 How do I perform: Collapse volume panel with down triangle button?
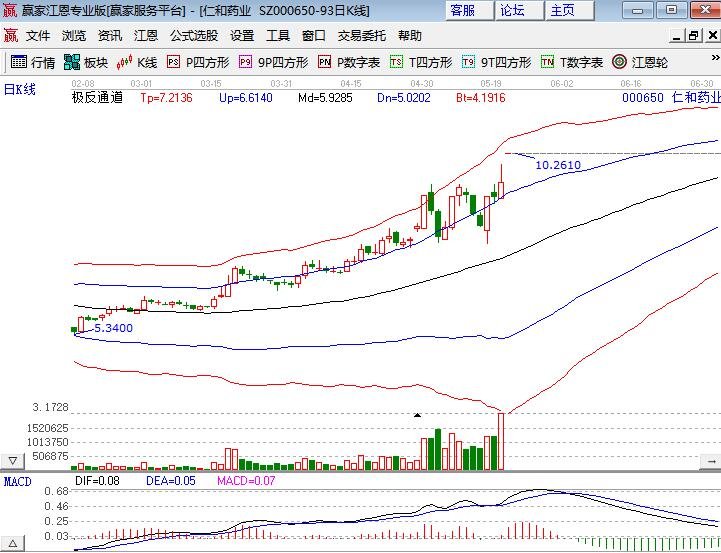click(x=13, y=461)
